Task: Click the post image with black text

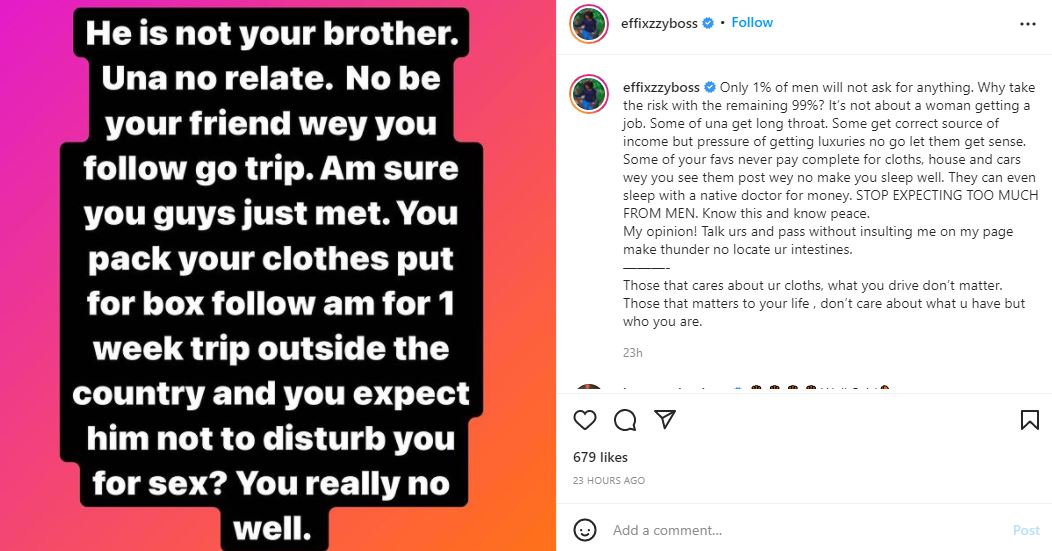Action: (278, 275)
